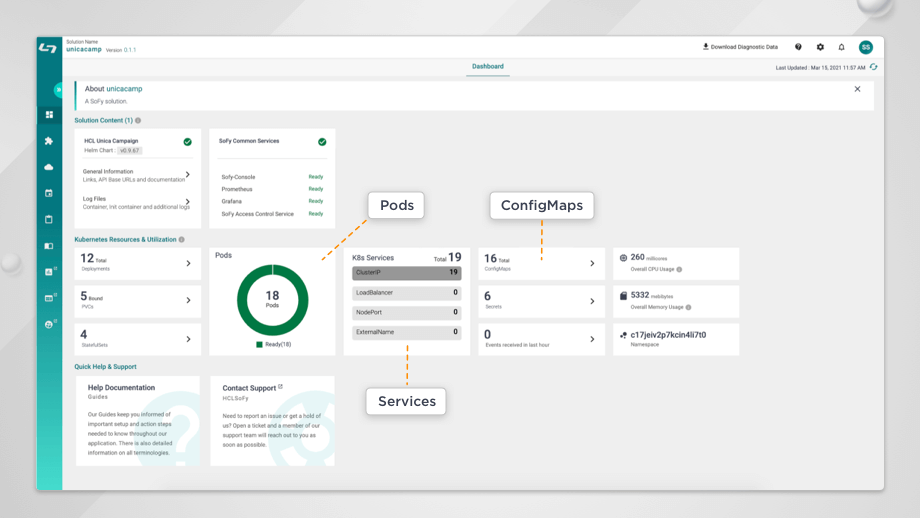
Task: Open the settings gear icon
Action: 820,47
